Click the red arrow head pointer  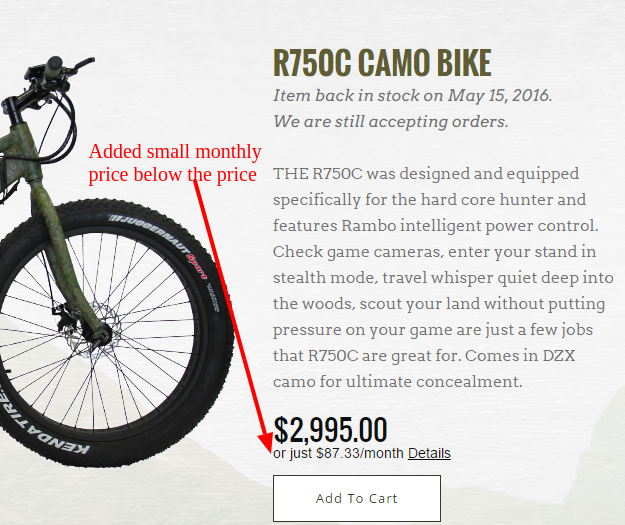pos(266,442)
